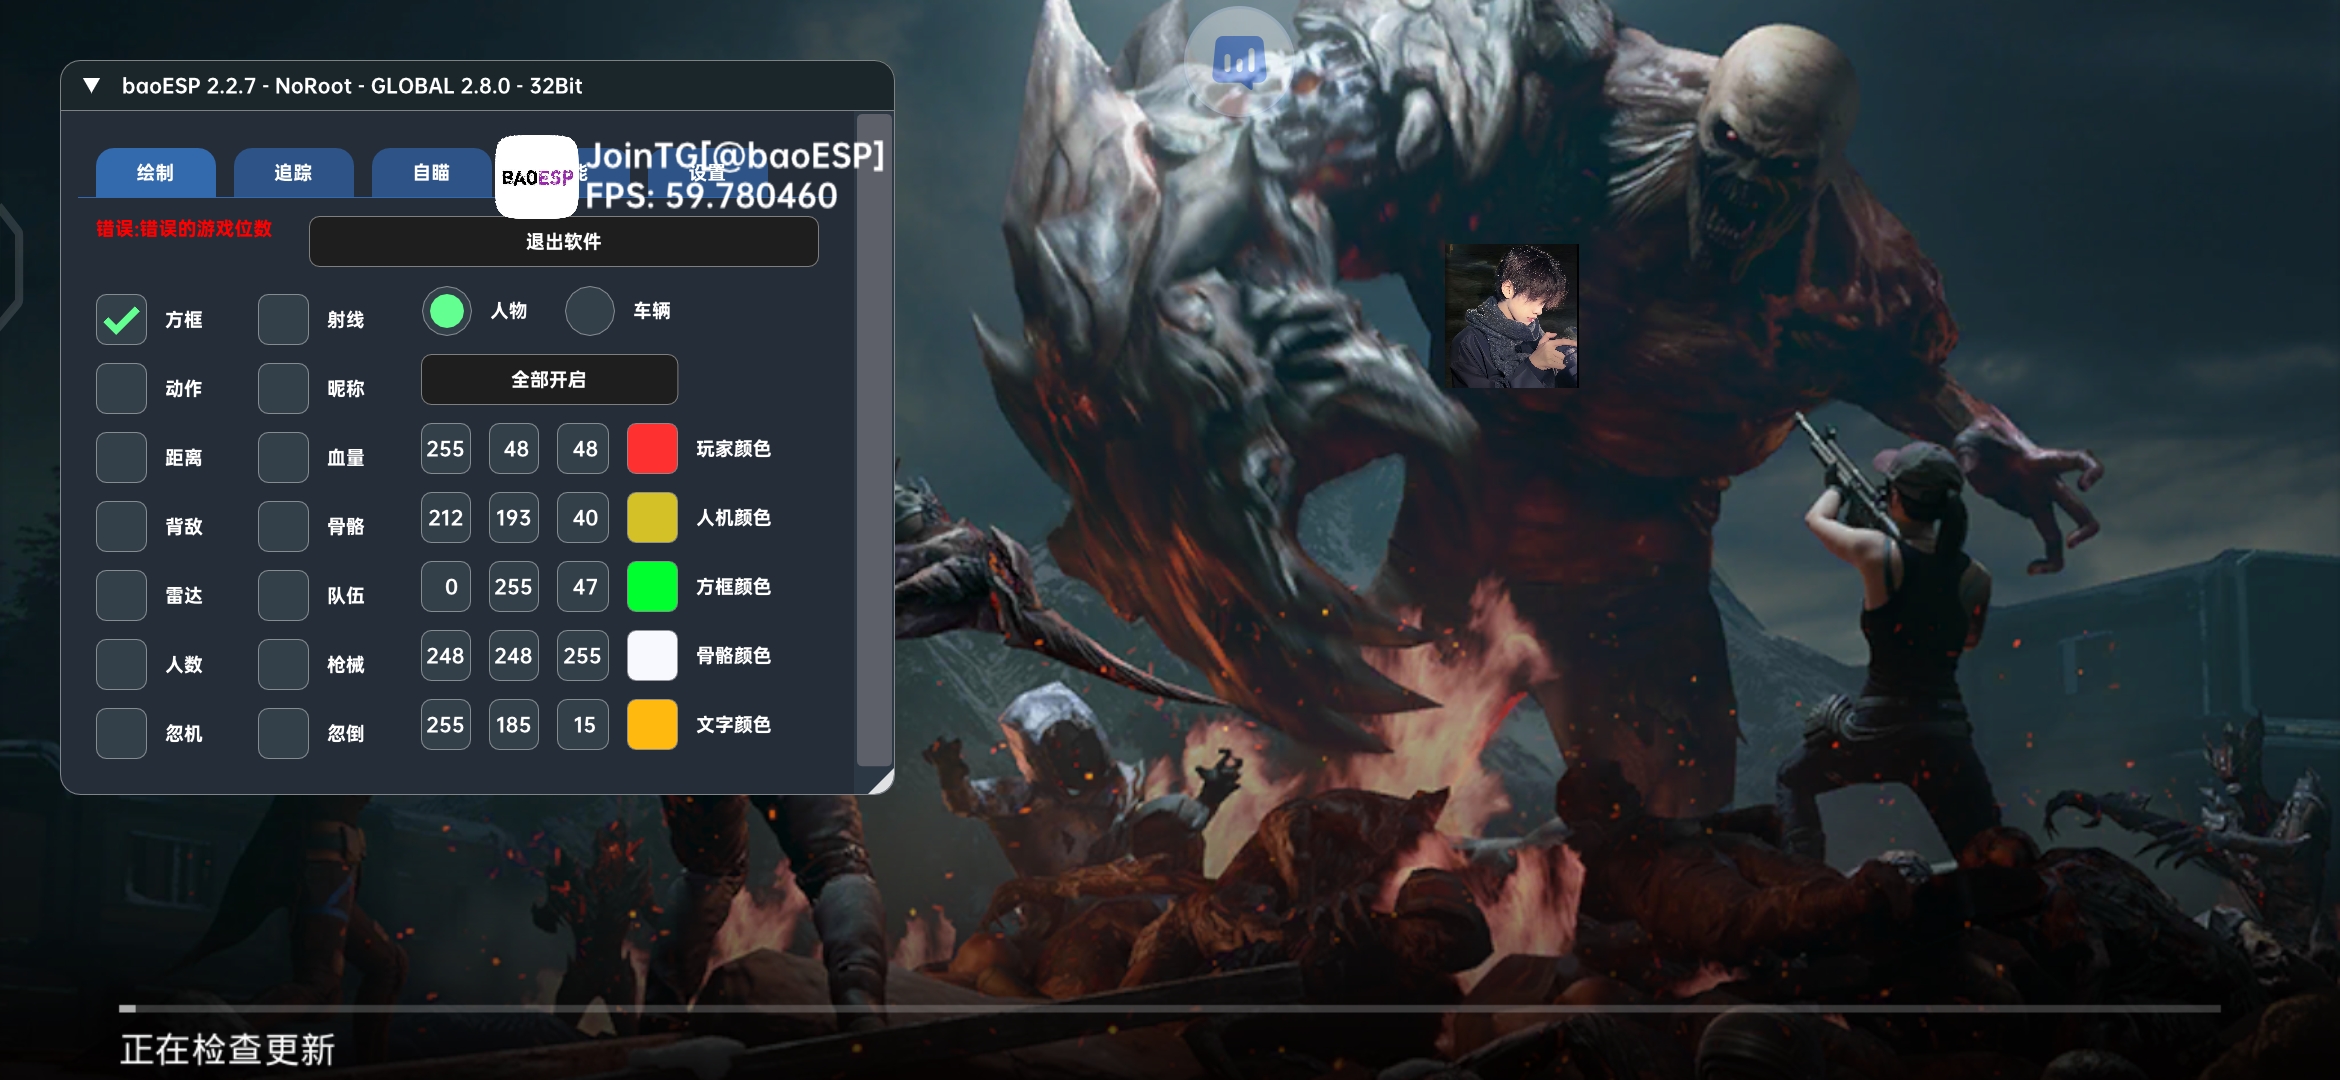Enable the 射线 checkbox
The width and height of the screenshot is (2340, 1080).
pos(283,320)
